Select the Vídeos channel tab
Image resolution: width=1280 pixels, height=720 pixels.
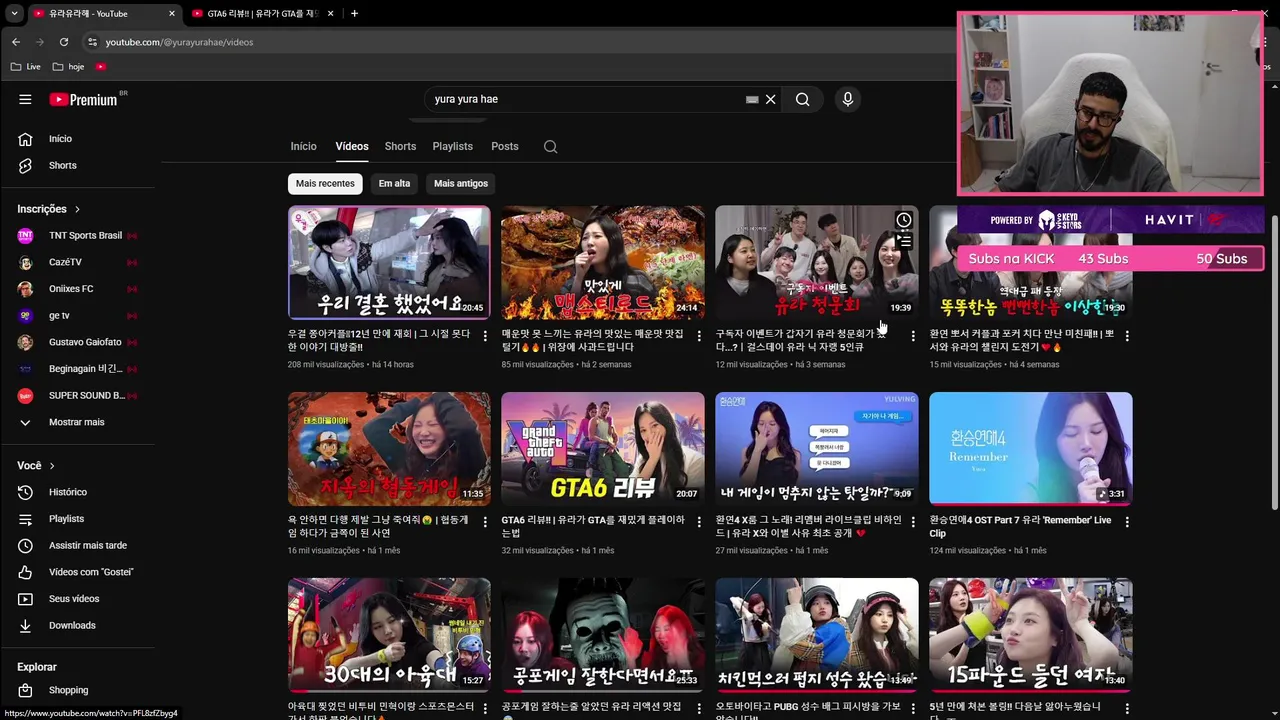(x=352, y=146)
